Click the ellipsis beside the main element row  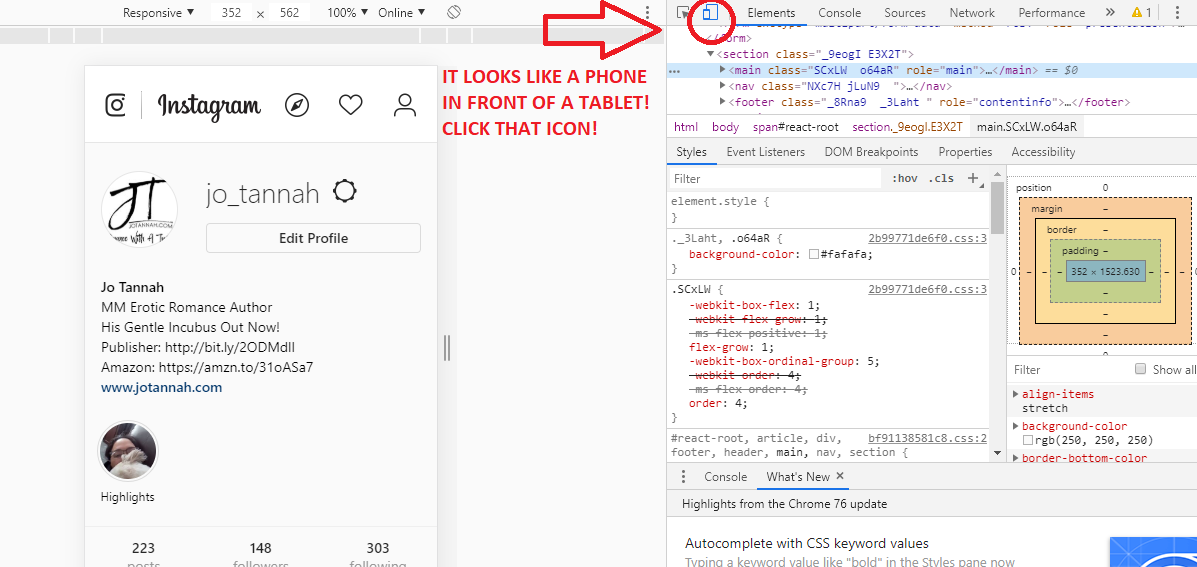(x=675, y=70)
